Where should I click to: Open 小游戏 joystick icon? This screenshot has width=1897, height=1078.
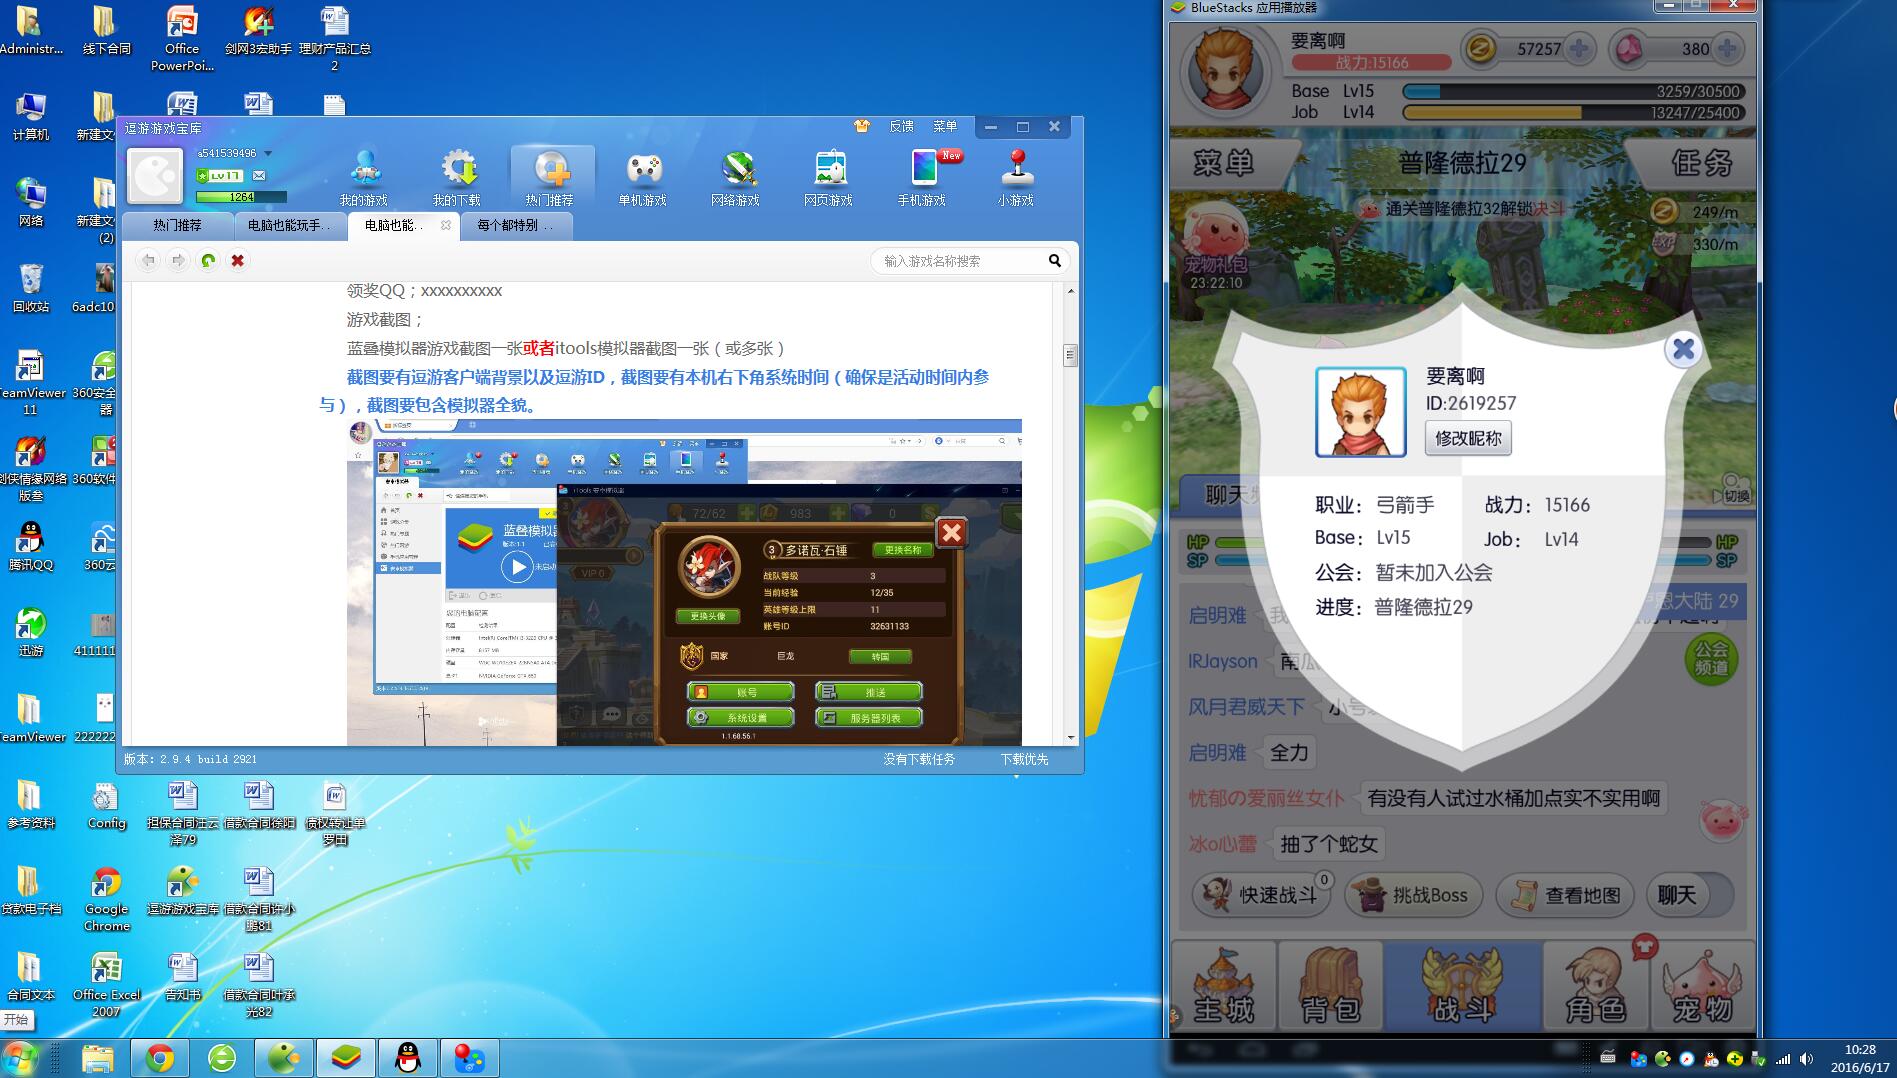pos(1016,178)
